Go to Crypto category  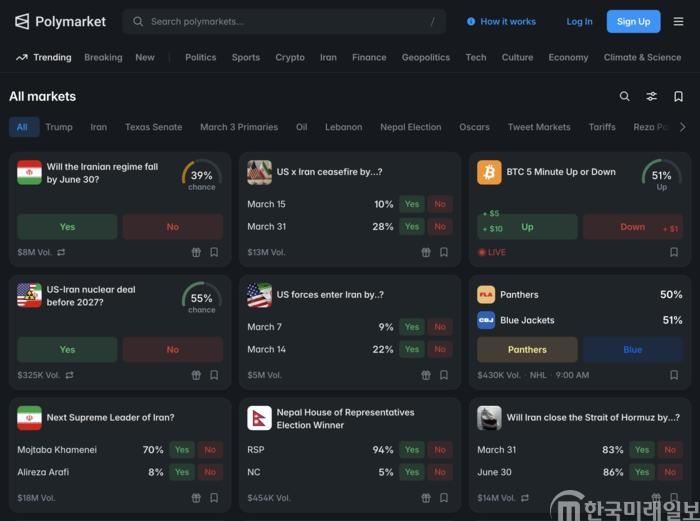[x=290, y=58]
